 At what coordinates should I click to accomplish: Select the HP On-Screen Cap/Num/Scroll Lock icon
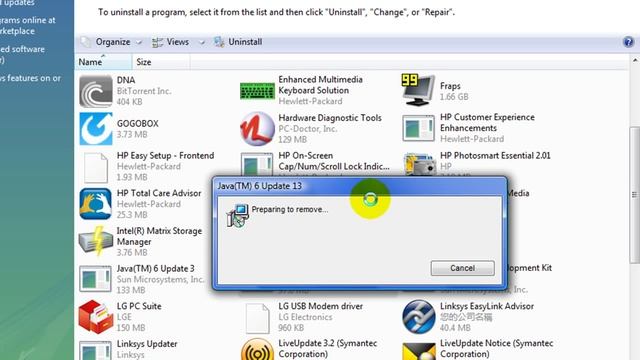[257, 164]
